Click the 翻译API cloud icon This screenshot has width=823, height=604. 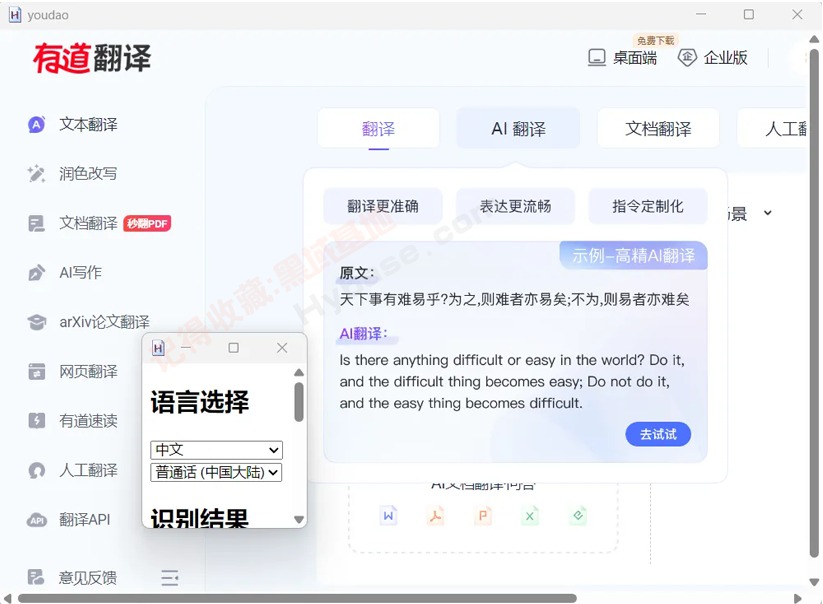coord(36,520)
